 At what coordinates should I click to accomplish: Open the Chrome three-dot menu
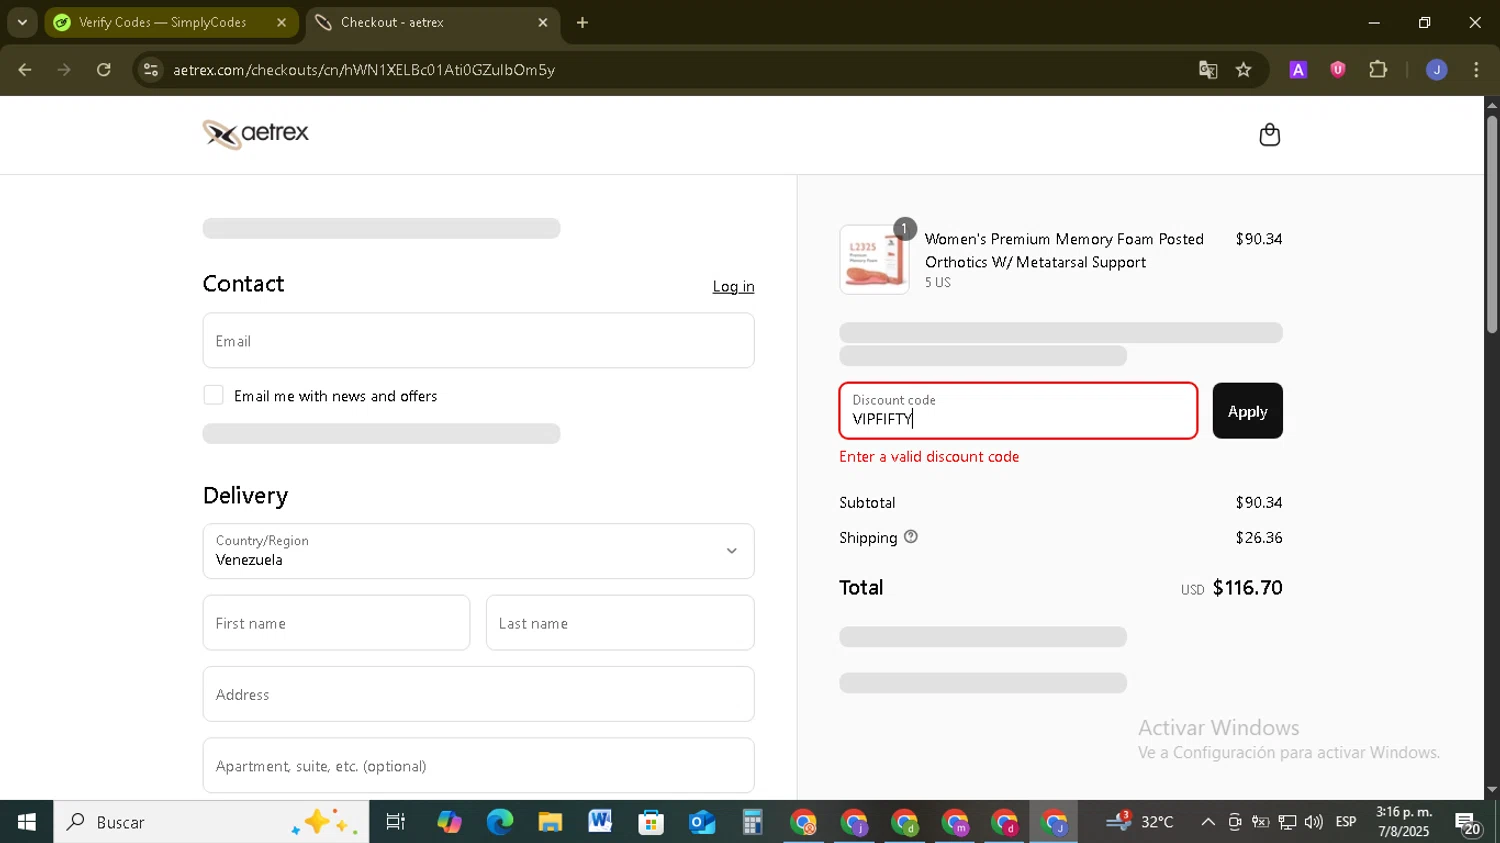tap(1476, 70)
